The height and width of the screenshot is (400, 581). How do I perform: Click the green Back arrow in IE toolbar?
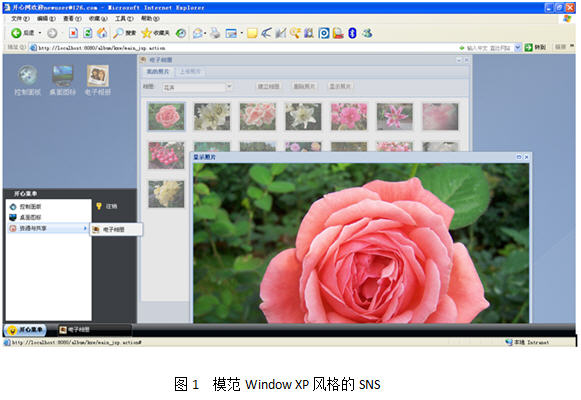pos(16,33)
